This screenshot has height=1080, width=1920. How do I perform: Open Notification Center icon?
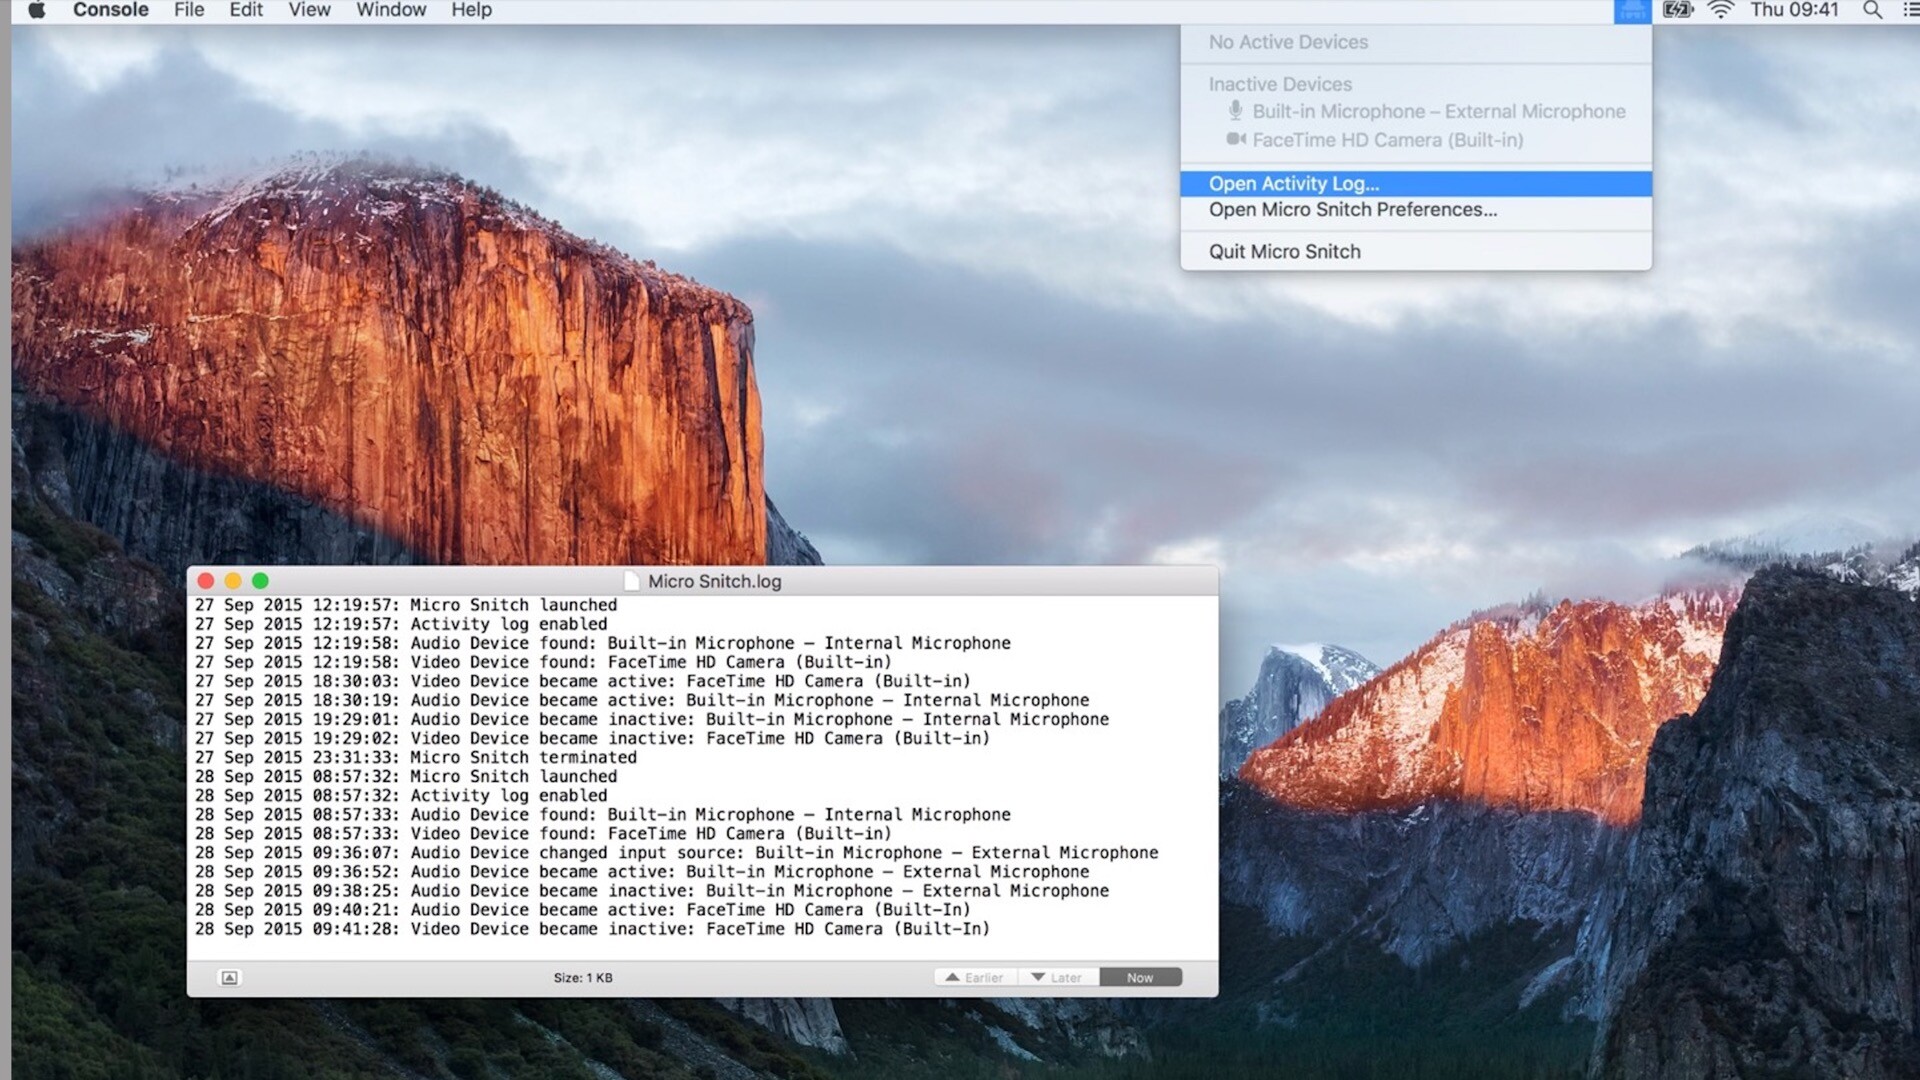point(1911,10)
